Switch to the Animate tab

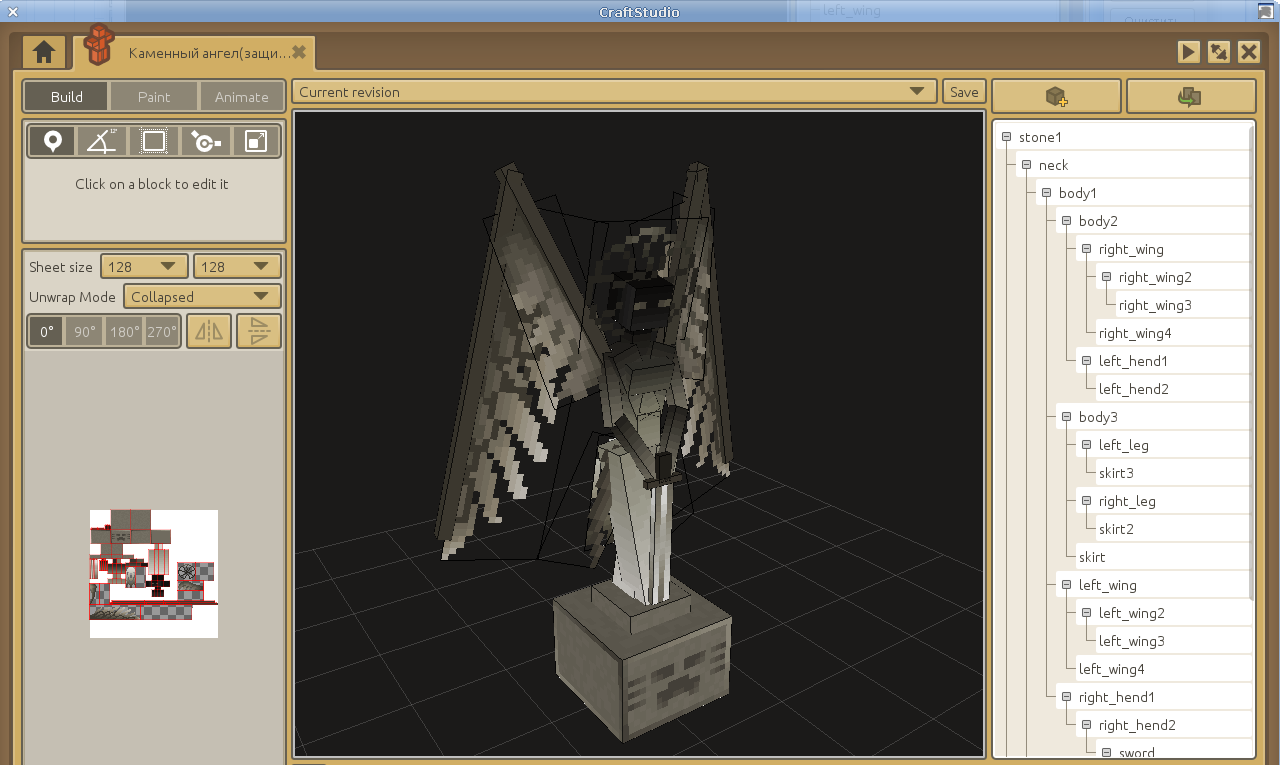click(x=241, y=97)
